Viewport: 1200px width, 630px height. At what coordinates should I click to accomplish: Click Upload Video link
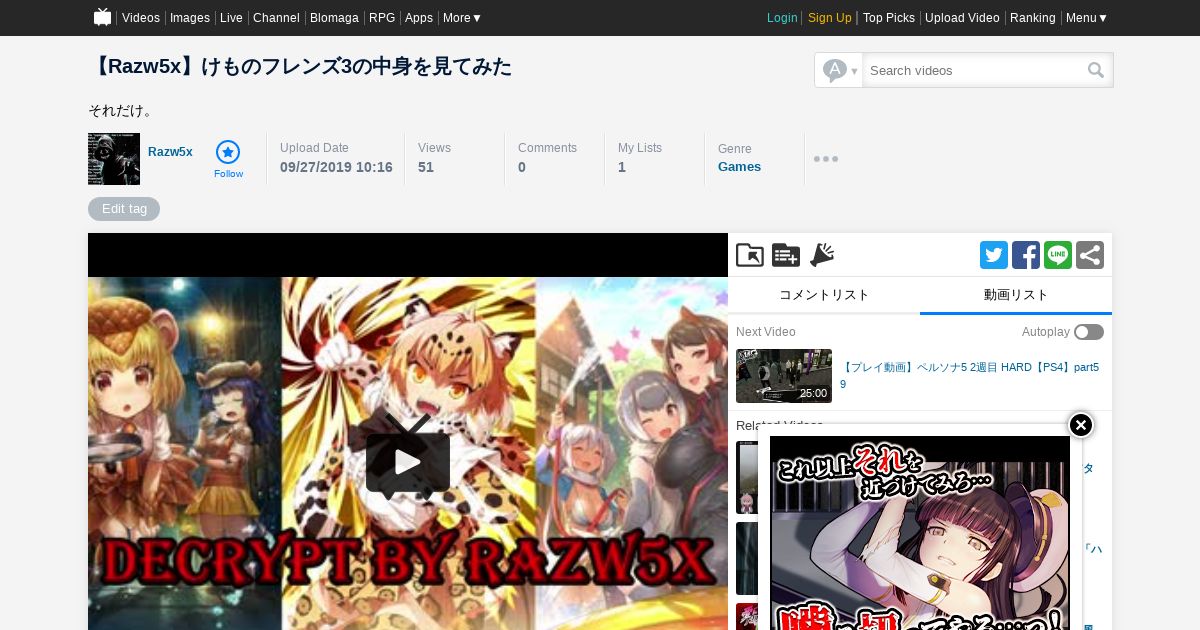(x=962, y=18)
